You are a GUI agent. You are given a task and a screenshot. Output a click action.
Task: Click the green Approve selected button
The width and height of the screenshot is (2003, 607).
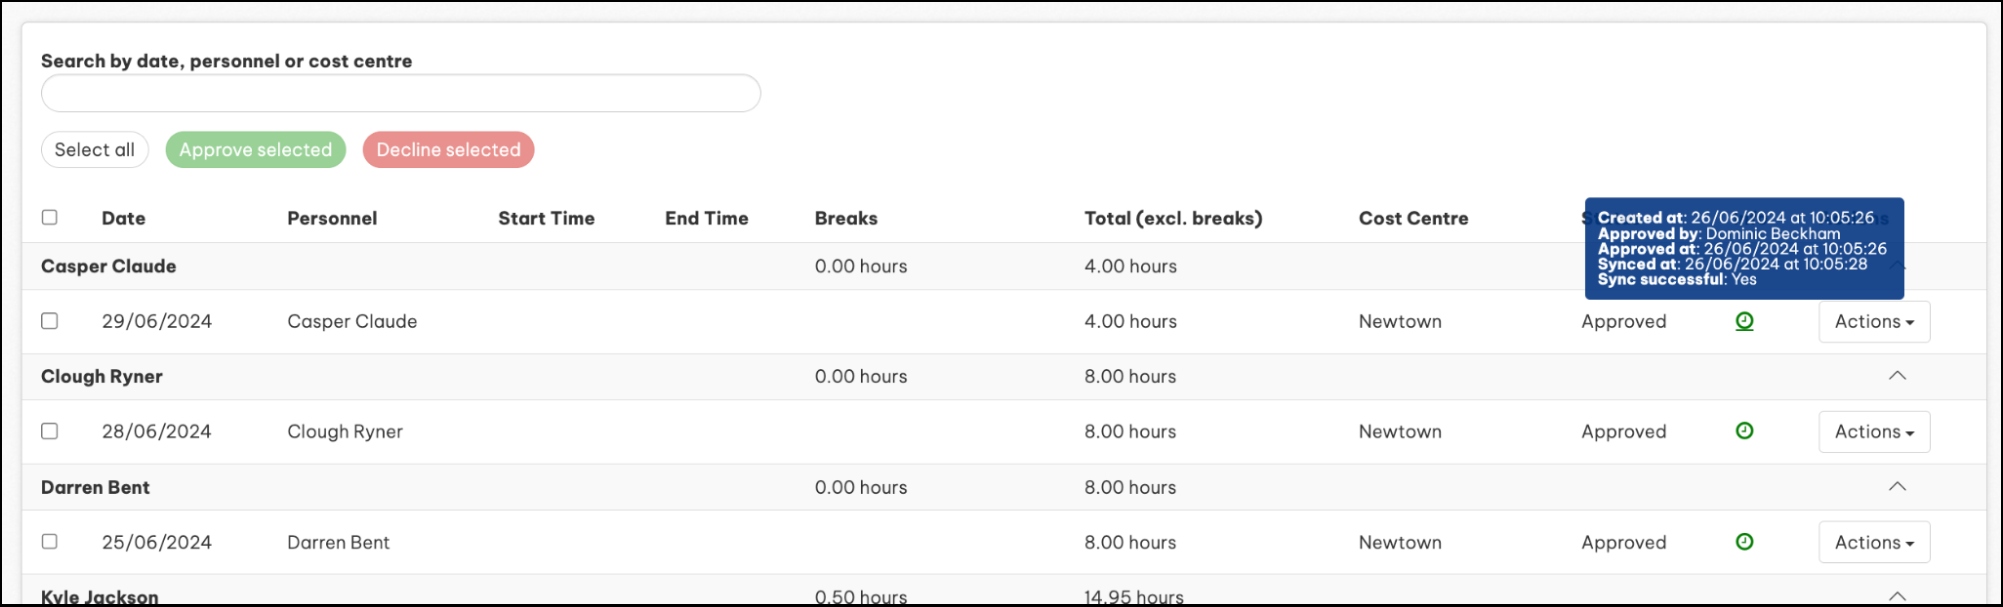pos(255,150)
